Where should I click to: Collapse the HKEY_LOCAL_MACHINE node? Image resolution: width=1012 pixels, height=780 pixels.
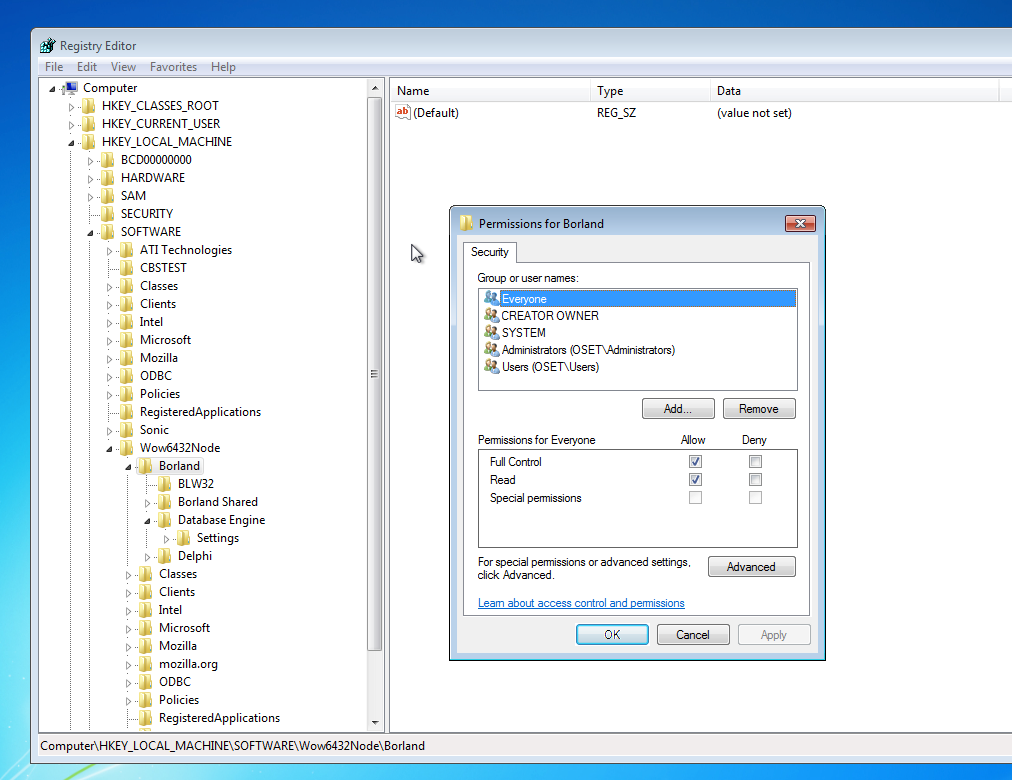click(71, 143)
